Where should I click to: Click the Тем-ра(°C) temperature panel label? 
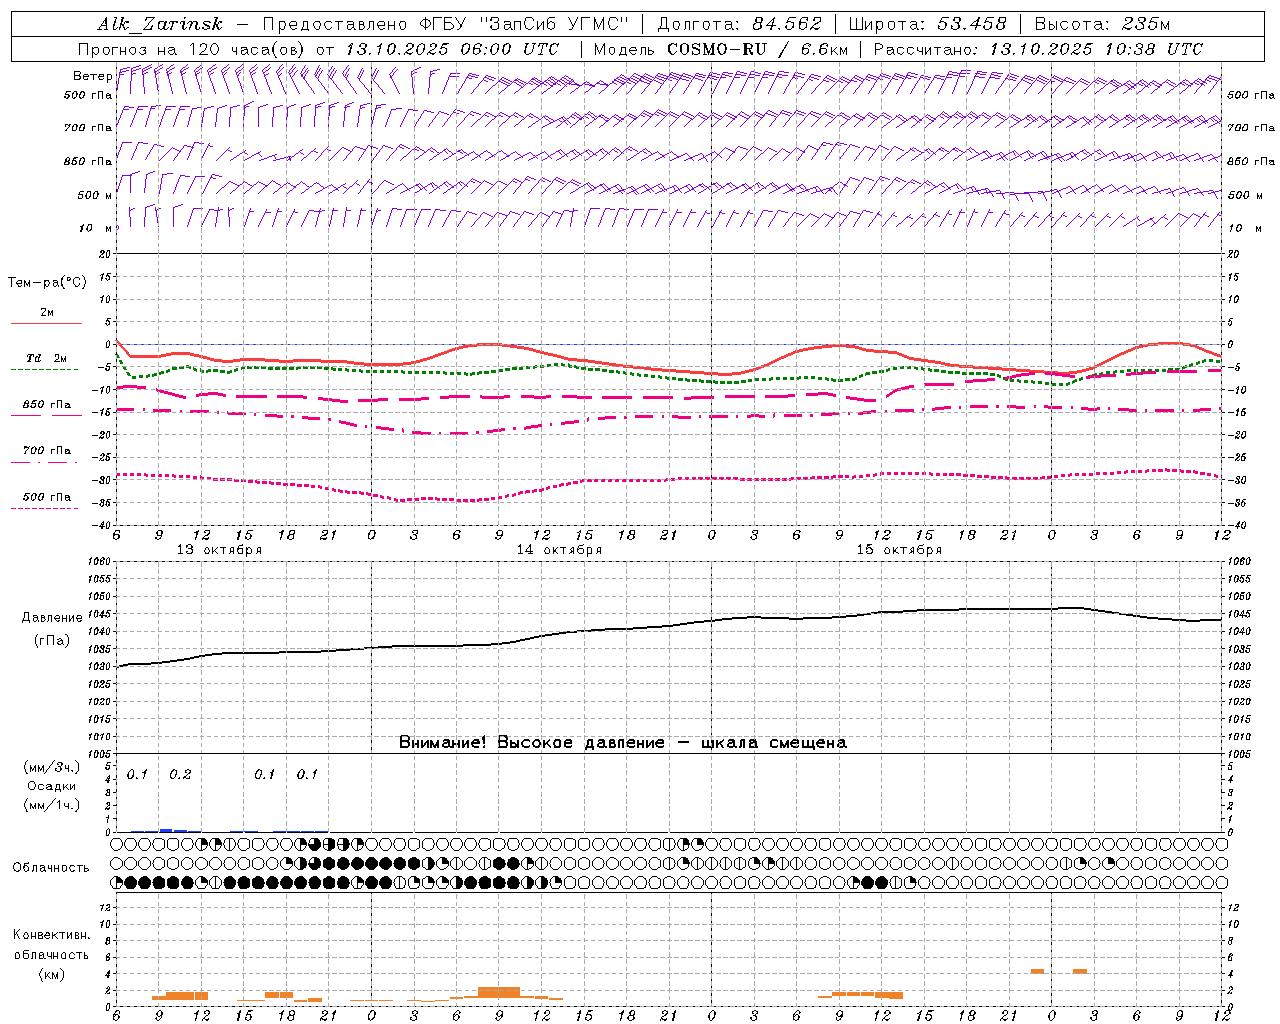tap(47, 283)
